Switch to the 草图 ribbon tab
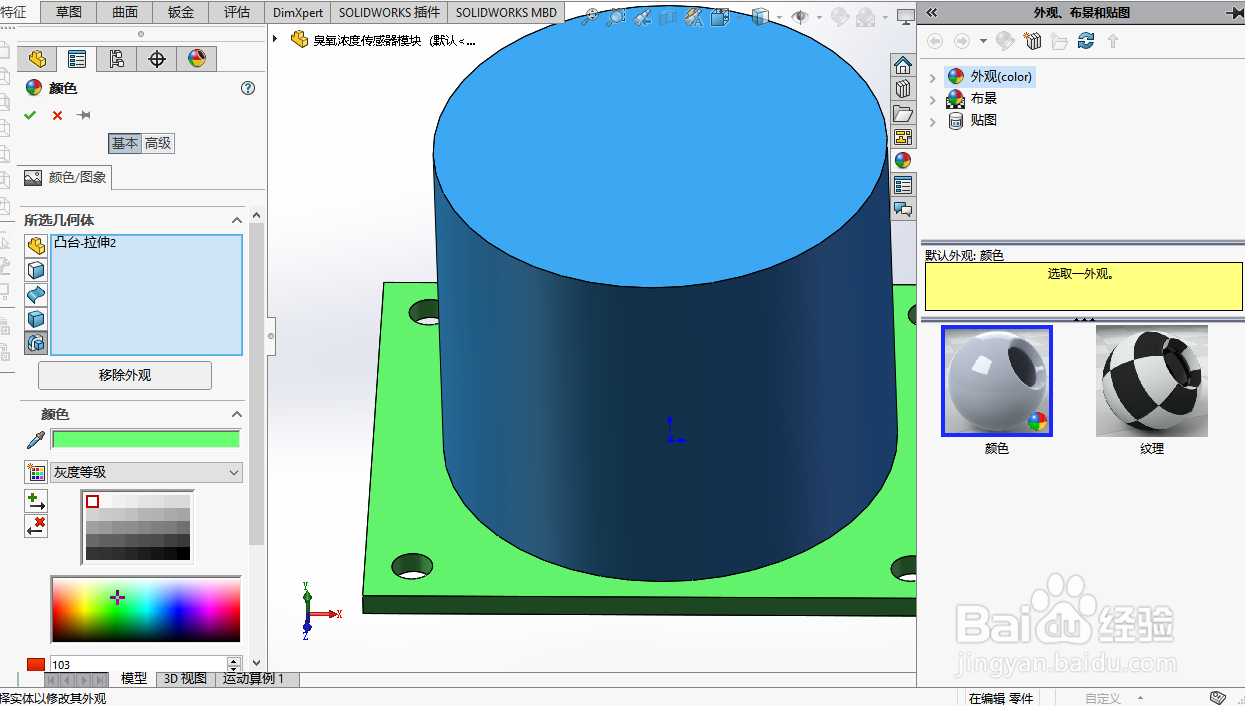The width and height of the screenshot is (1245, 706). [69, 12]
